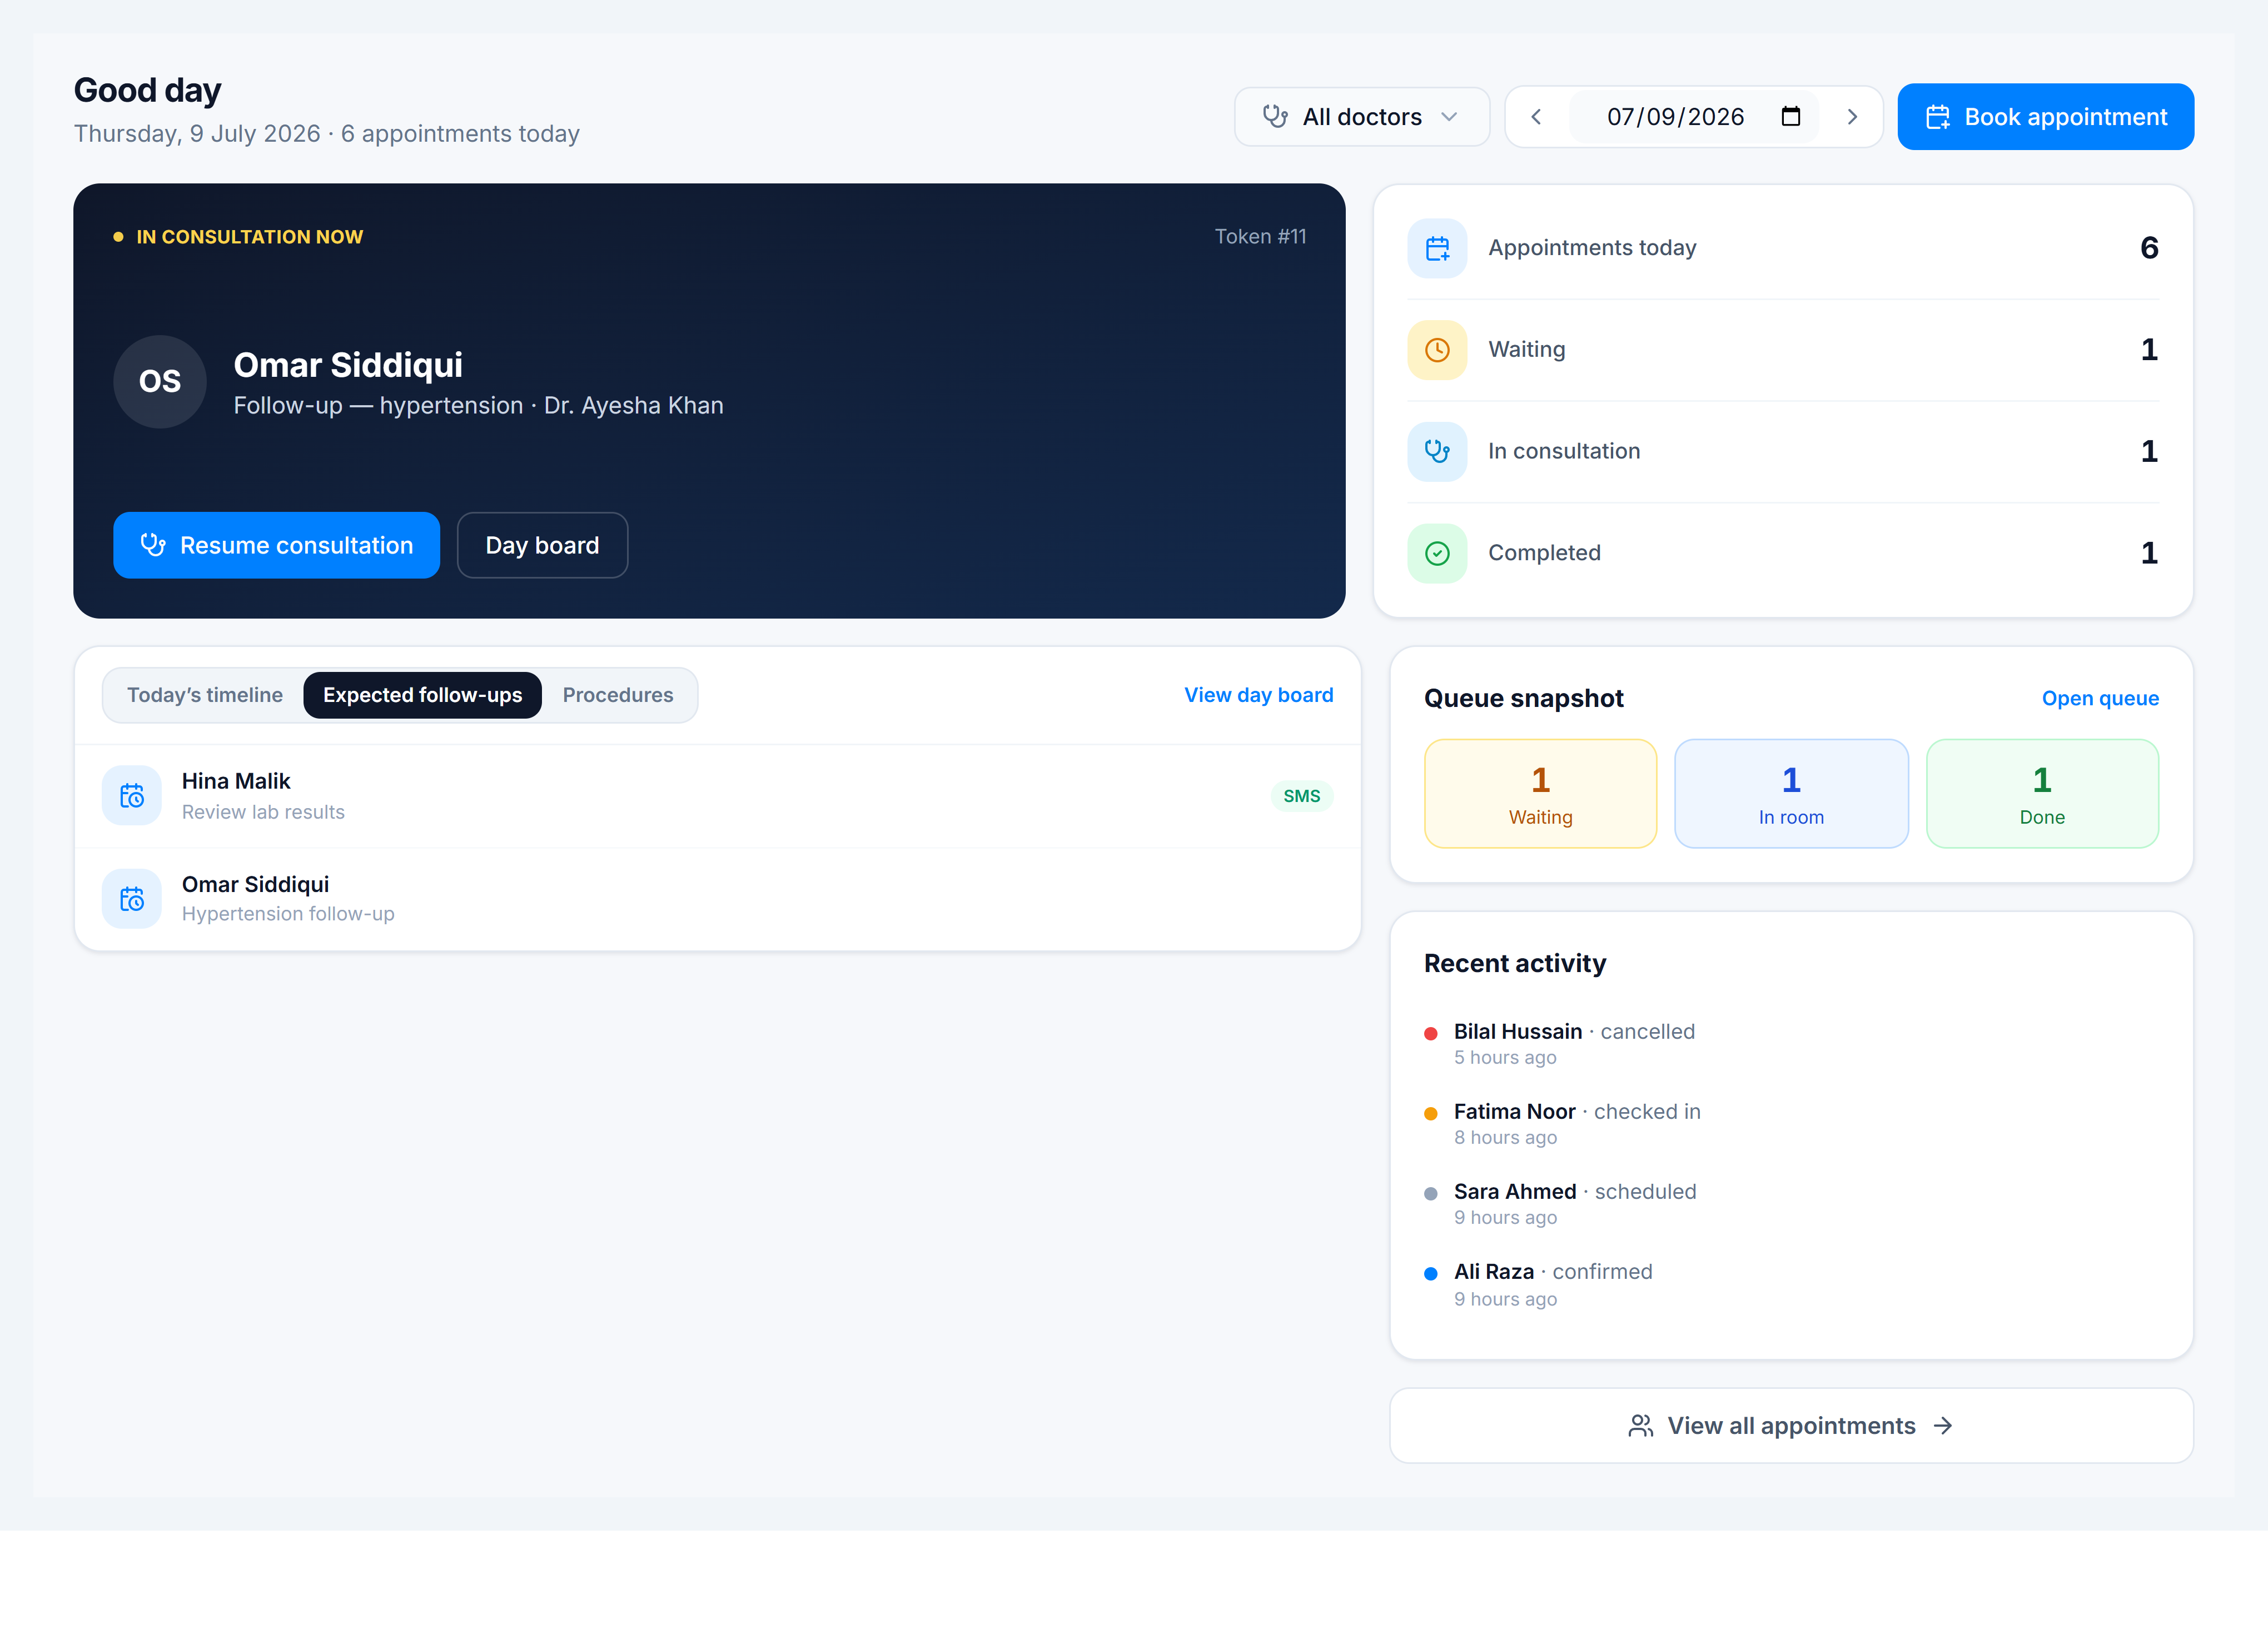Click the Done queue card
Viewport: 2268px width, 1634px height.
click(2042, 794)
